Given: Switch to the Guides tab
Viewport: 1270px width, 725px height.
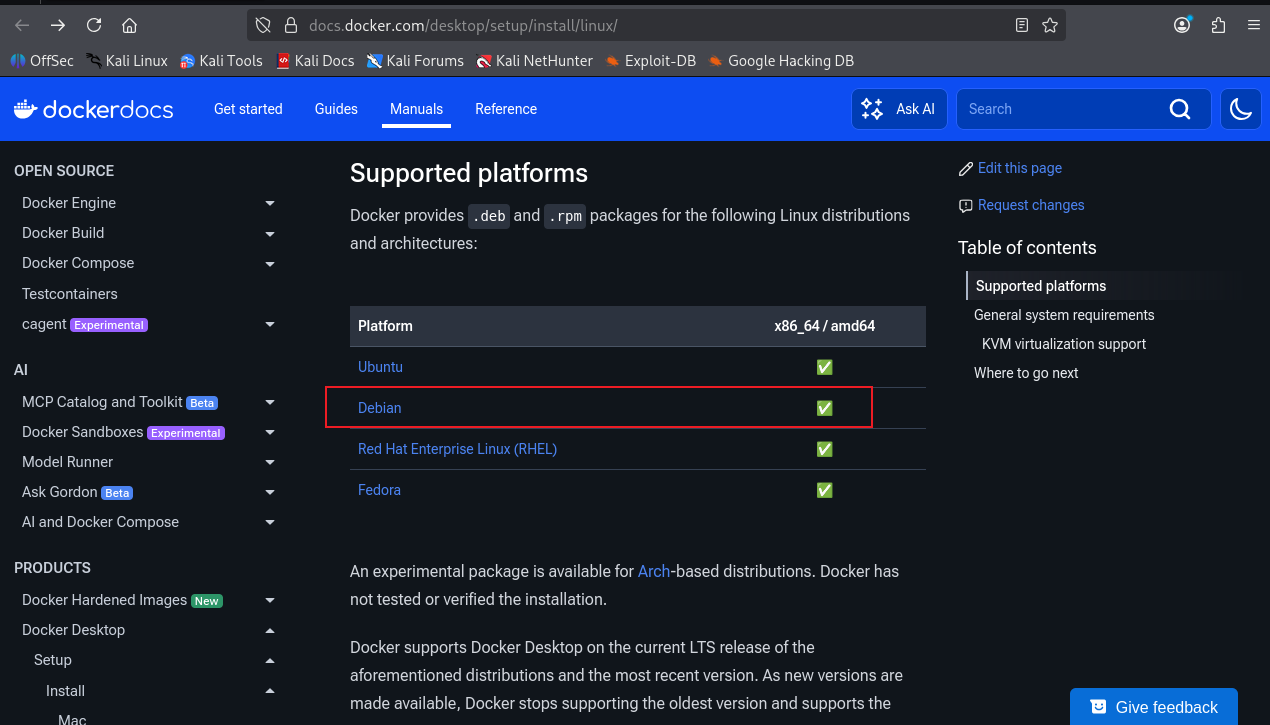Looking at the screenshot, I should click(x=336, y=109).
